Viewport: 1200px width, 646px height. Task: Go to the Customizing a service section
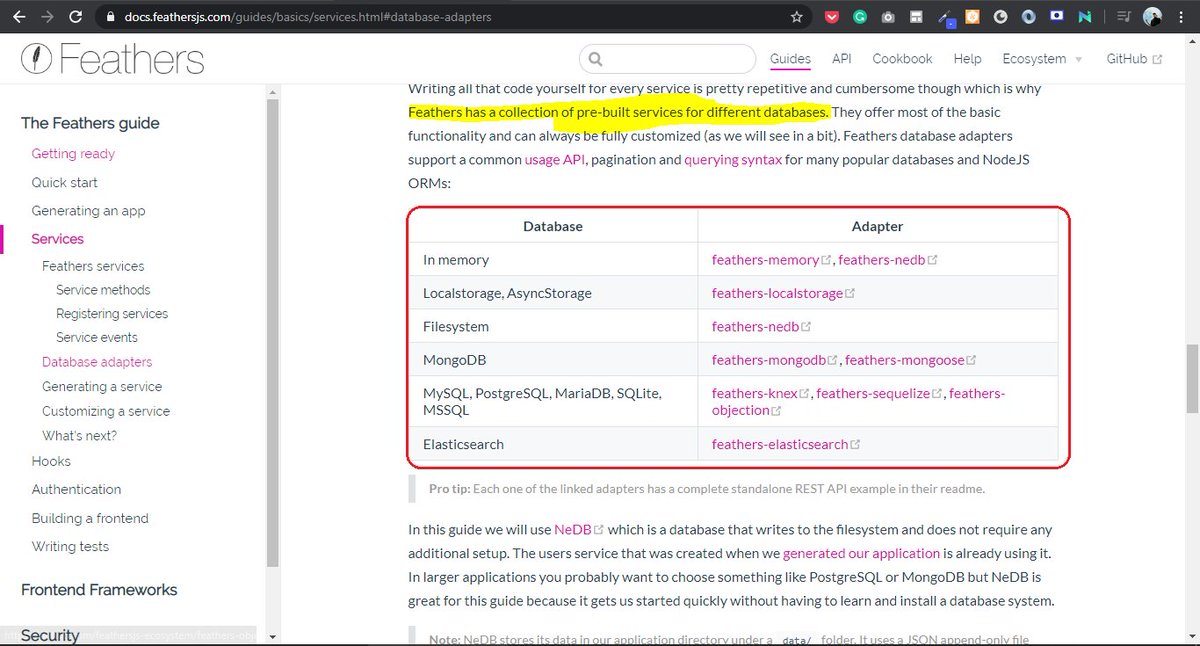(x=106, y=411)
